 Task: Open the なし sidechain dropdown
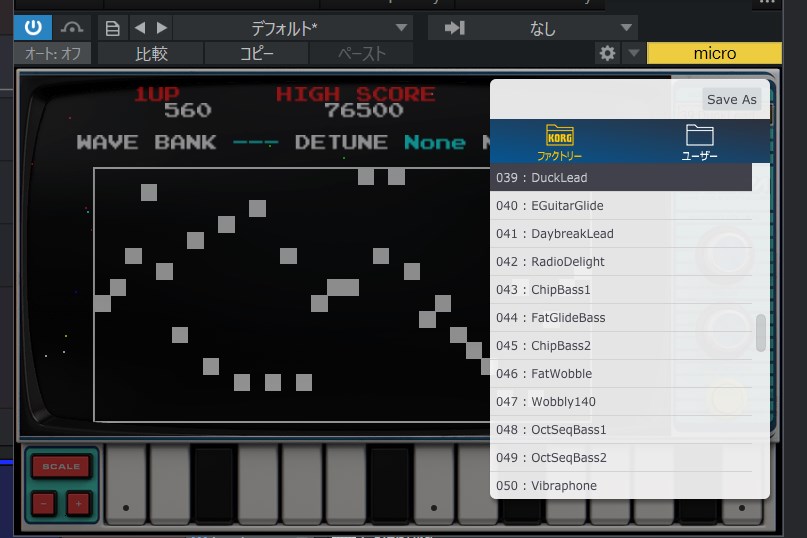pos(532,28)
